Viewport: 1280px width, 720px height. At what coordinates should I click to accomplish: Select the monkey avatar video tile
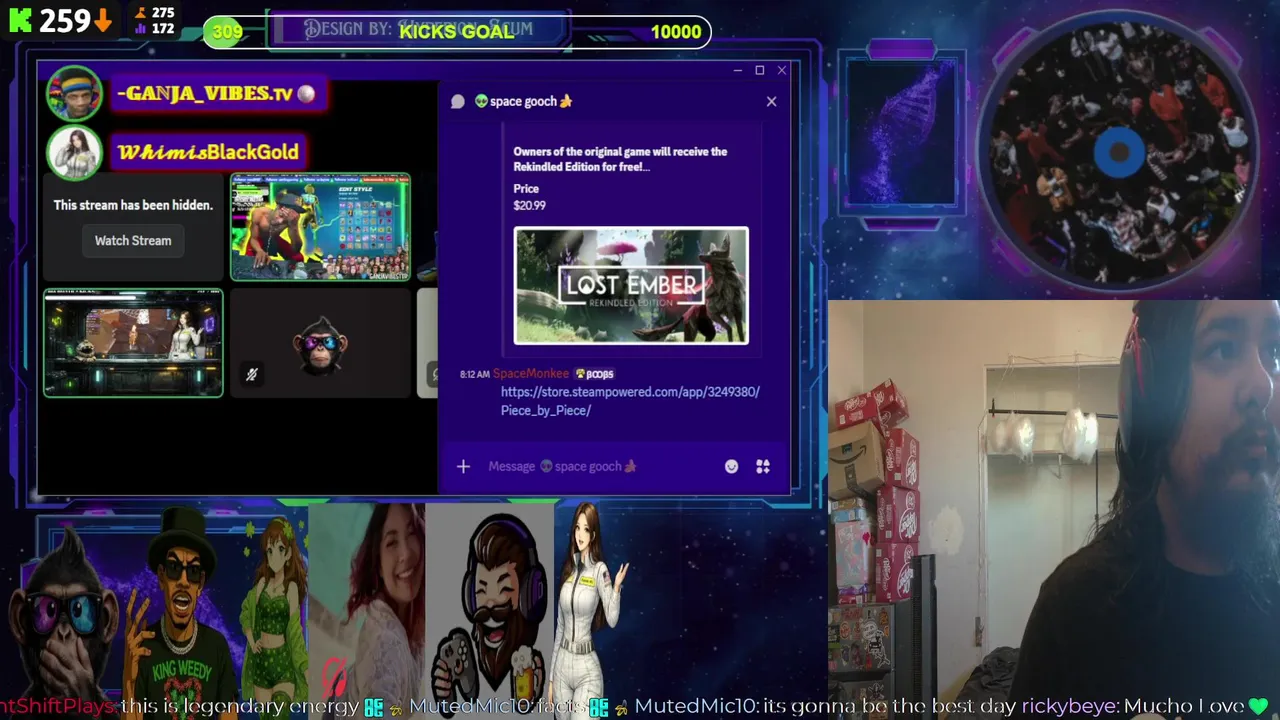(320, 343)
